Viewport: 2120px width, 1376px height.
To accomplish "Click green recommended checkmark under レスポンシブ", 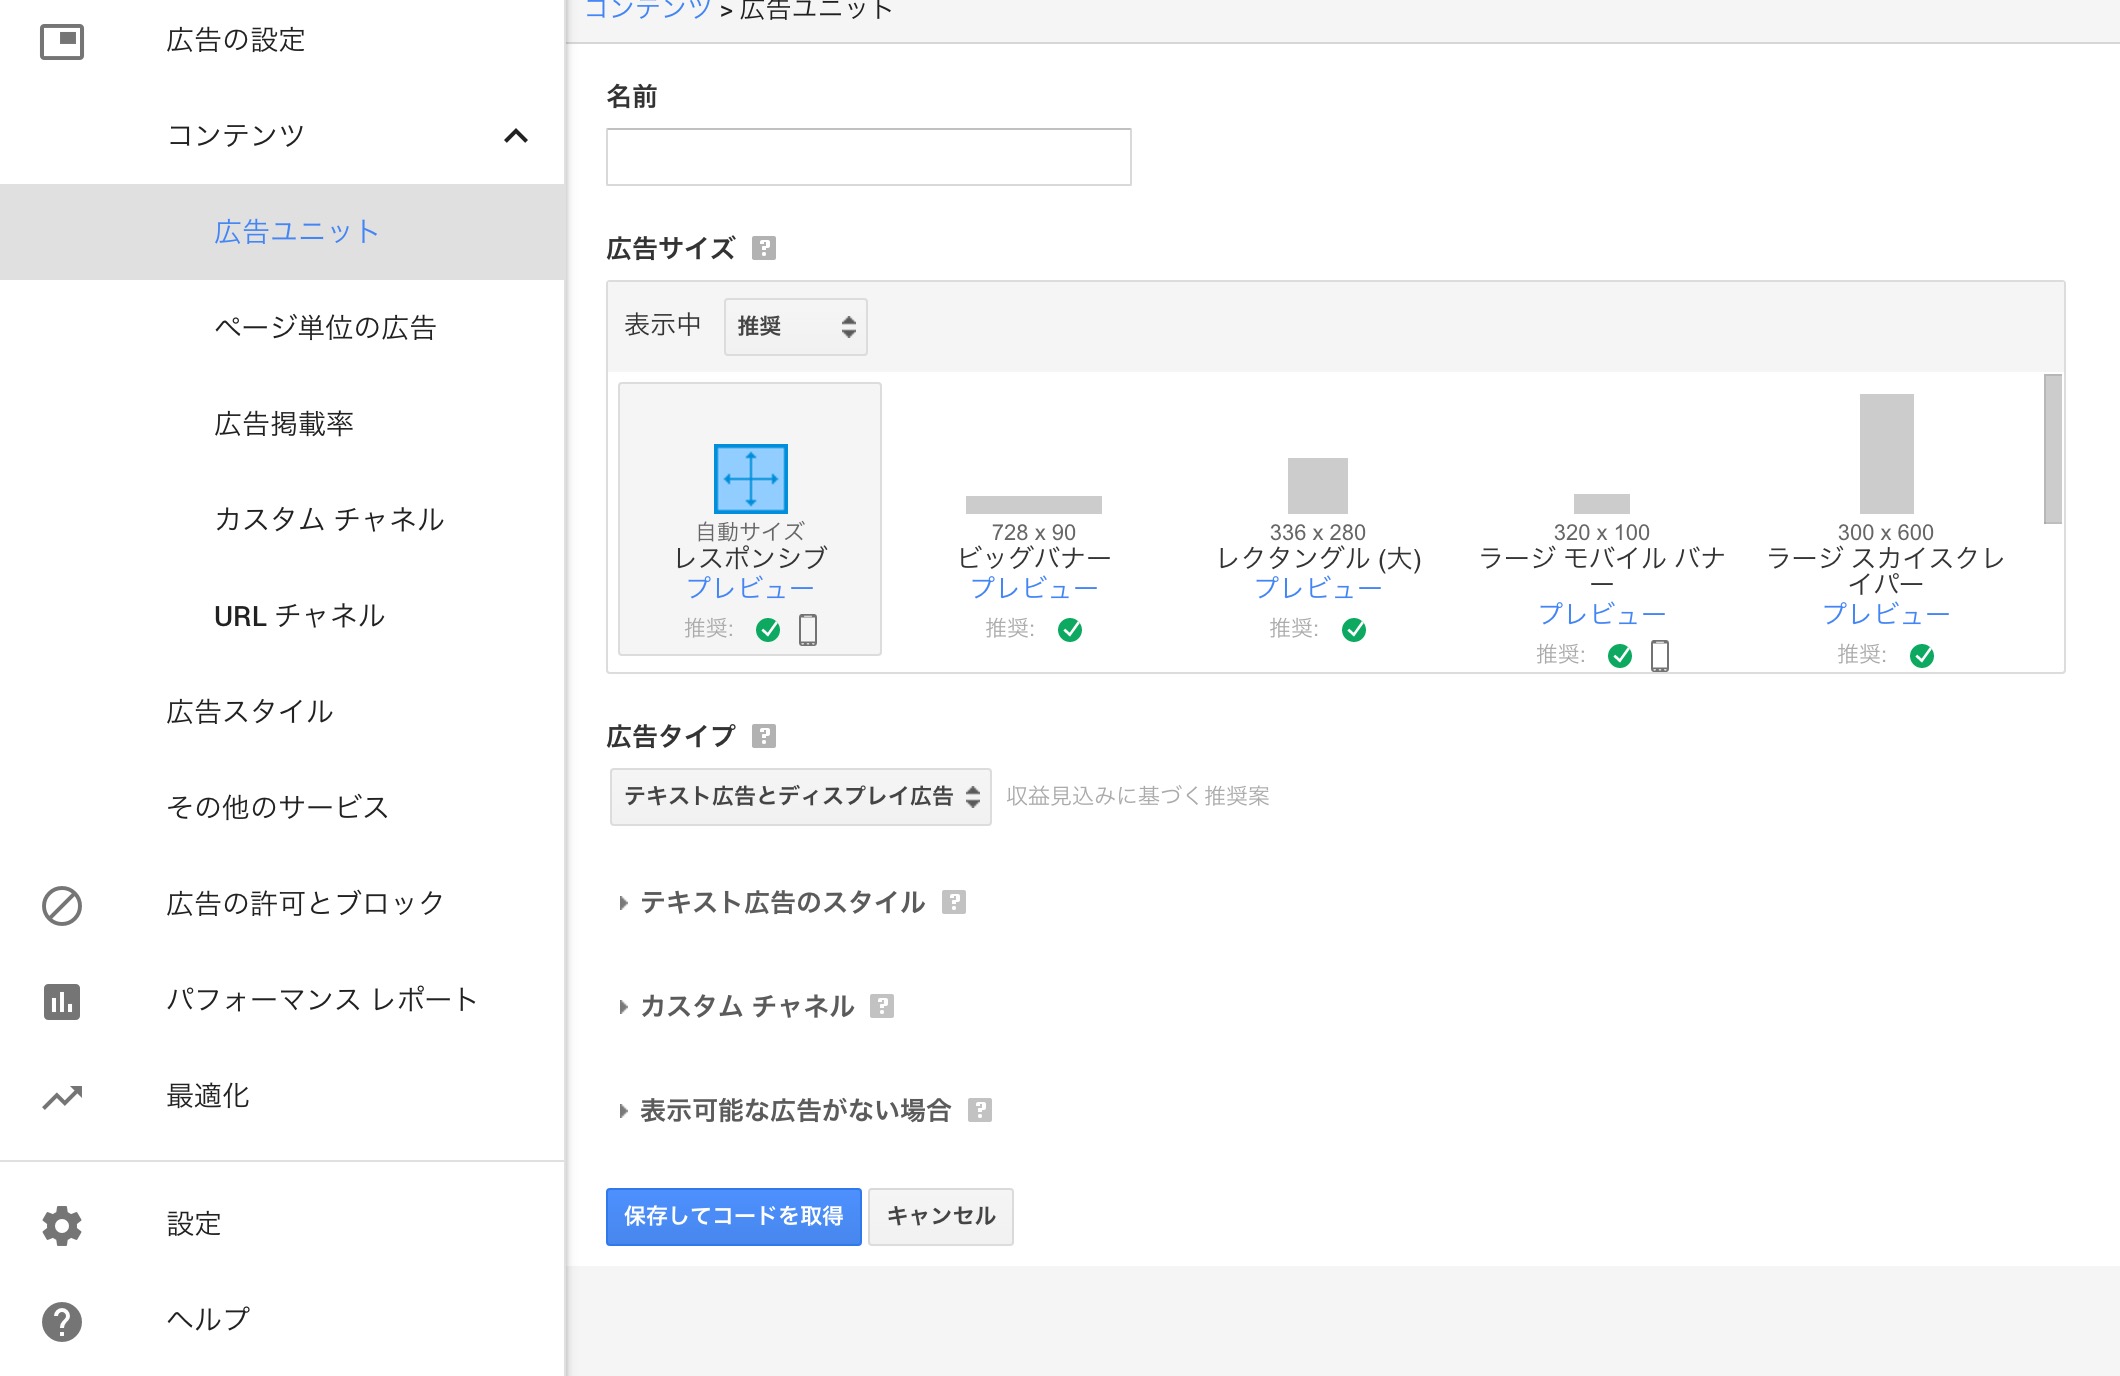I will (x=768, y=629).
